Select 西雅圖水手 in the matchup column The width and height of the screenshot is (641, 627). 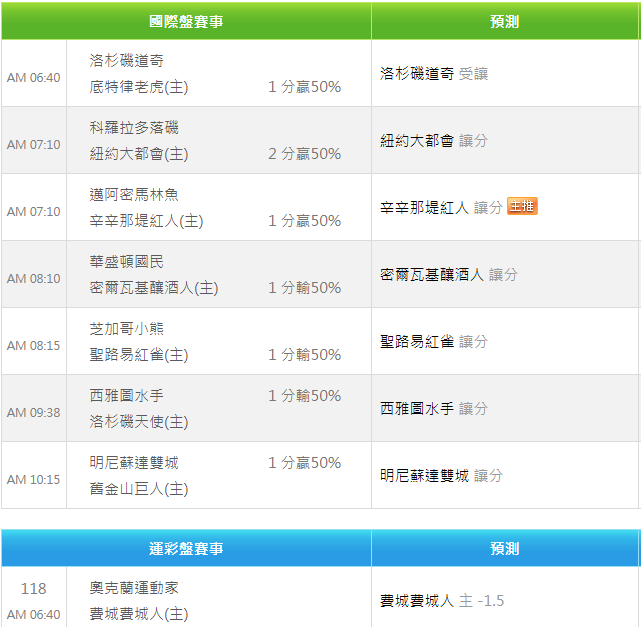pos(127,396)
